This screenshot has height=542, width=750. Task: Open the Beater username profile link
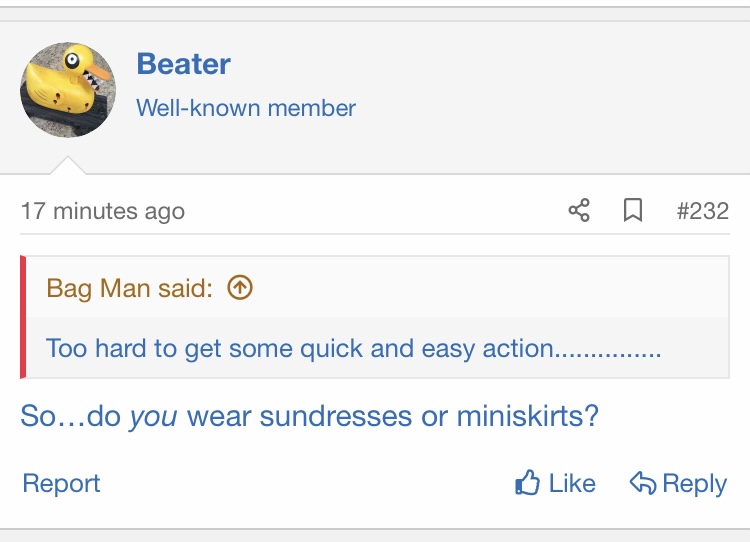[183, 64]
